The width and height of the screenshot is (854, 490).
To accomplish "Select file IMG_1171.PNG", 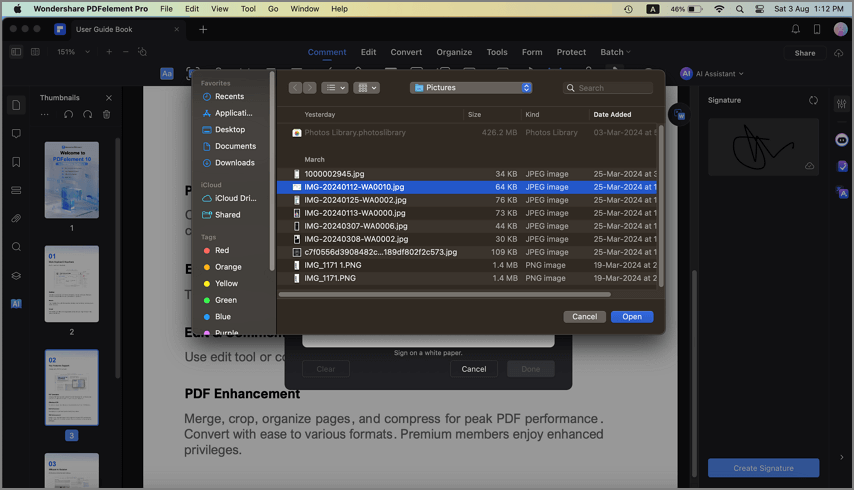I will tap(467, 278).
